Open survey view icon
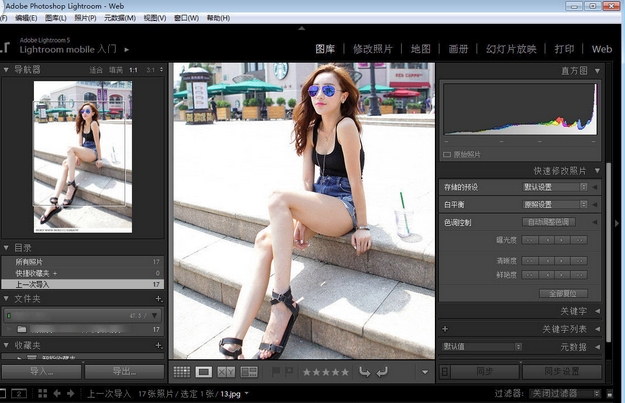 click(249, 372)
